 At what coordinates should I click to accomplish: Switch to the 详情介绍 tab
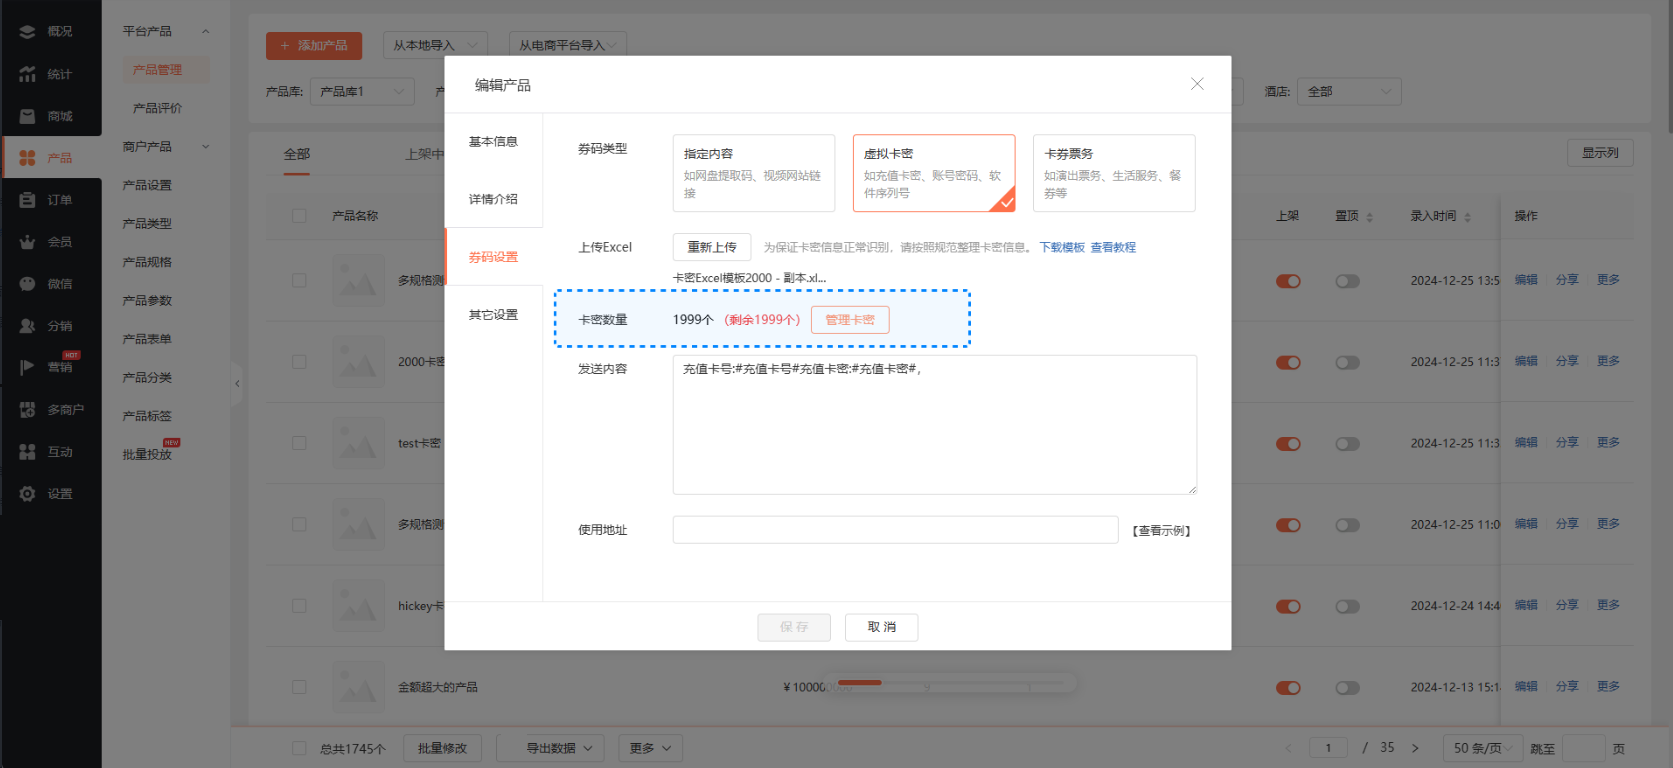(493, 199)
